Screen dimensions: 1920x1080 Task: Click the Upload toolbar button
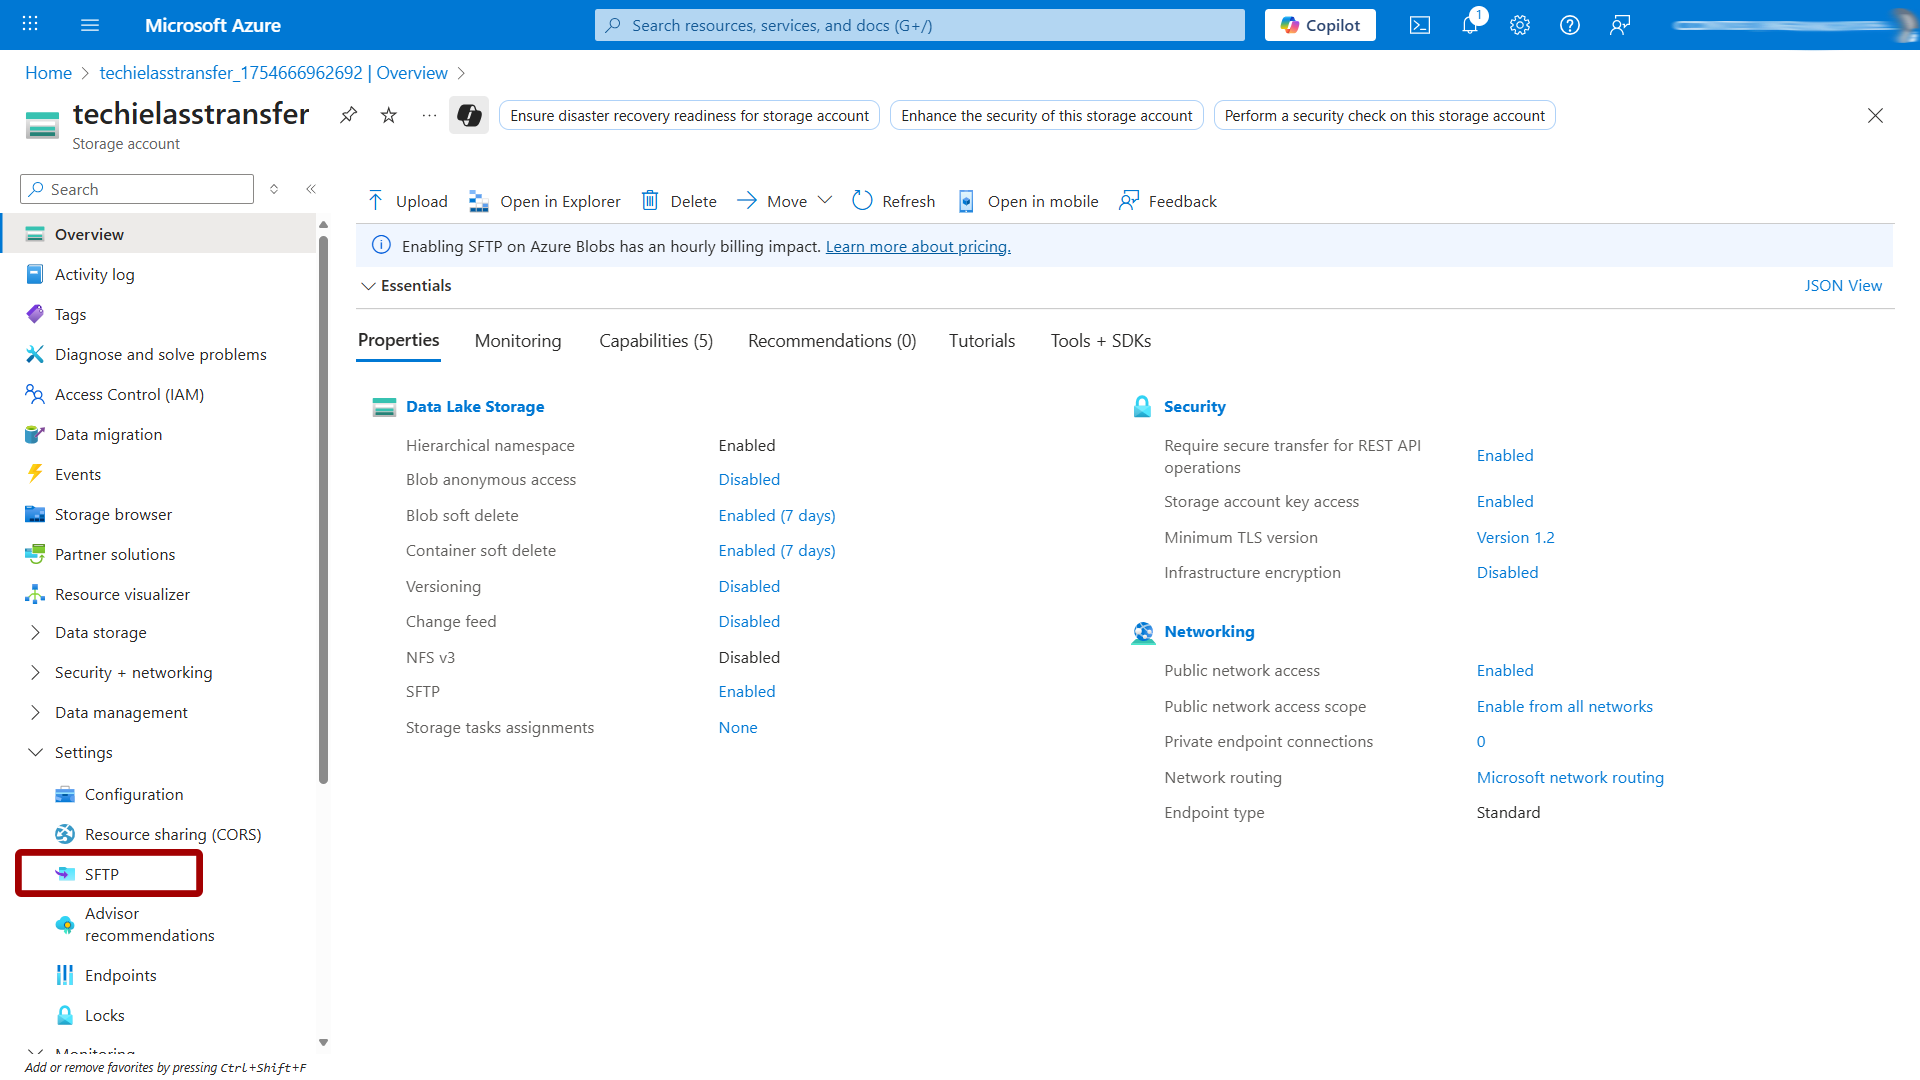tap(407, 201)
